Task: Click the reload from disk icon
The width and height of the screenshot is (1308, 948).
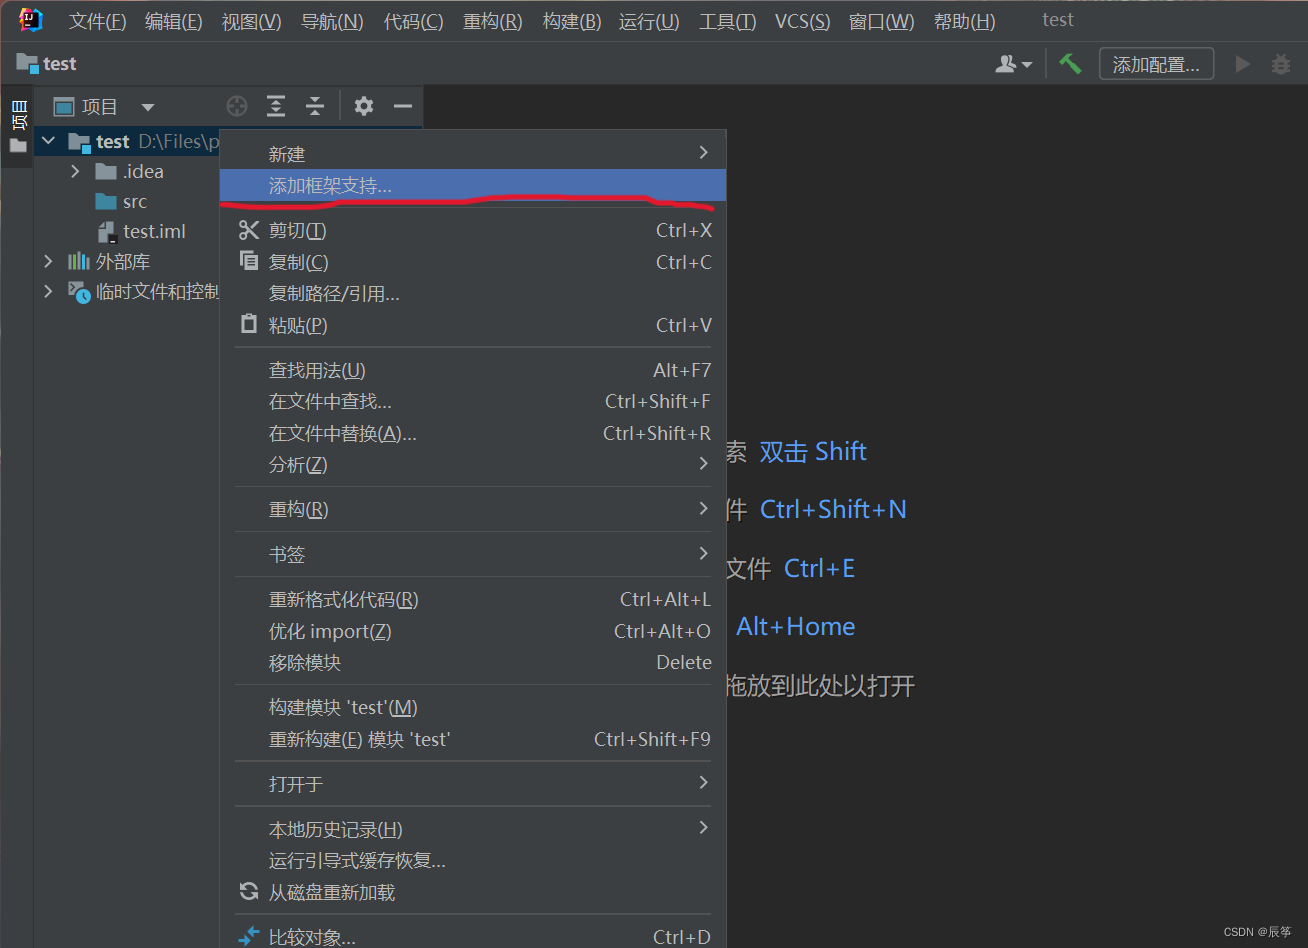Action: tap(249, 891)
